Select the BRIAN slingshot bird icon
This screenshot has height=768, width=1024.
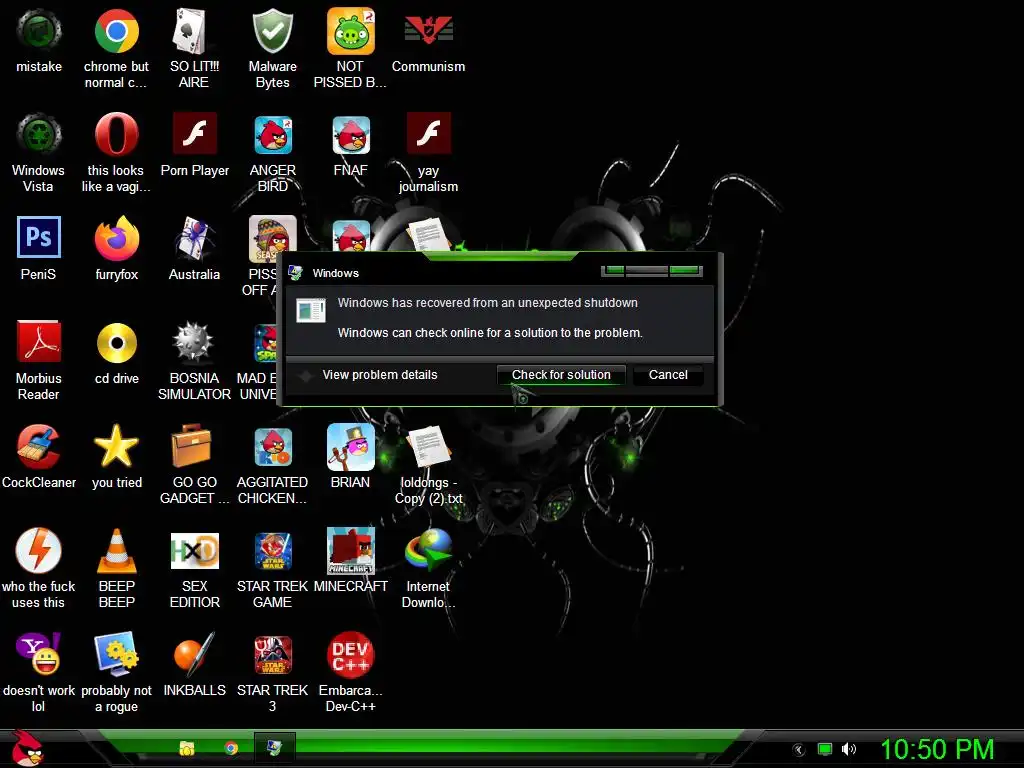coord(351,447)
